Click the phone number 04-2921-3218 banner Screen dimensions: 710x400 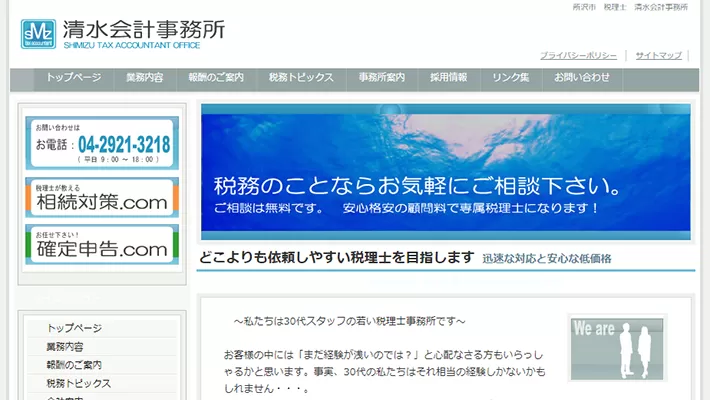click(102, 143)
